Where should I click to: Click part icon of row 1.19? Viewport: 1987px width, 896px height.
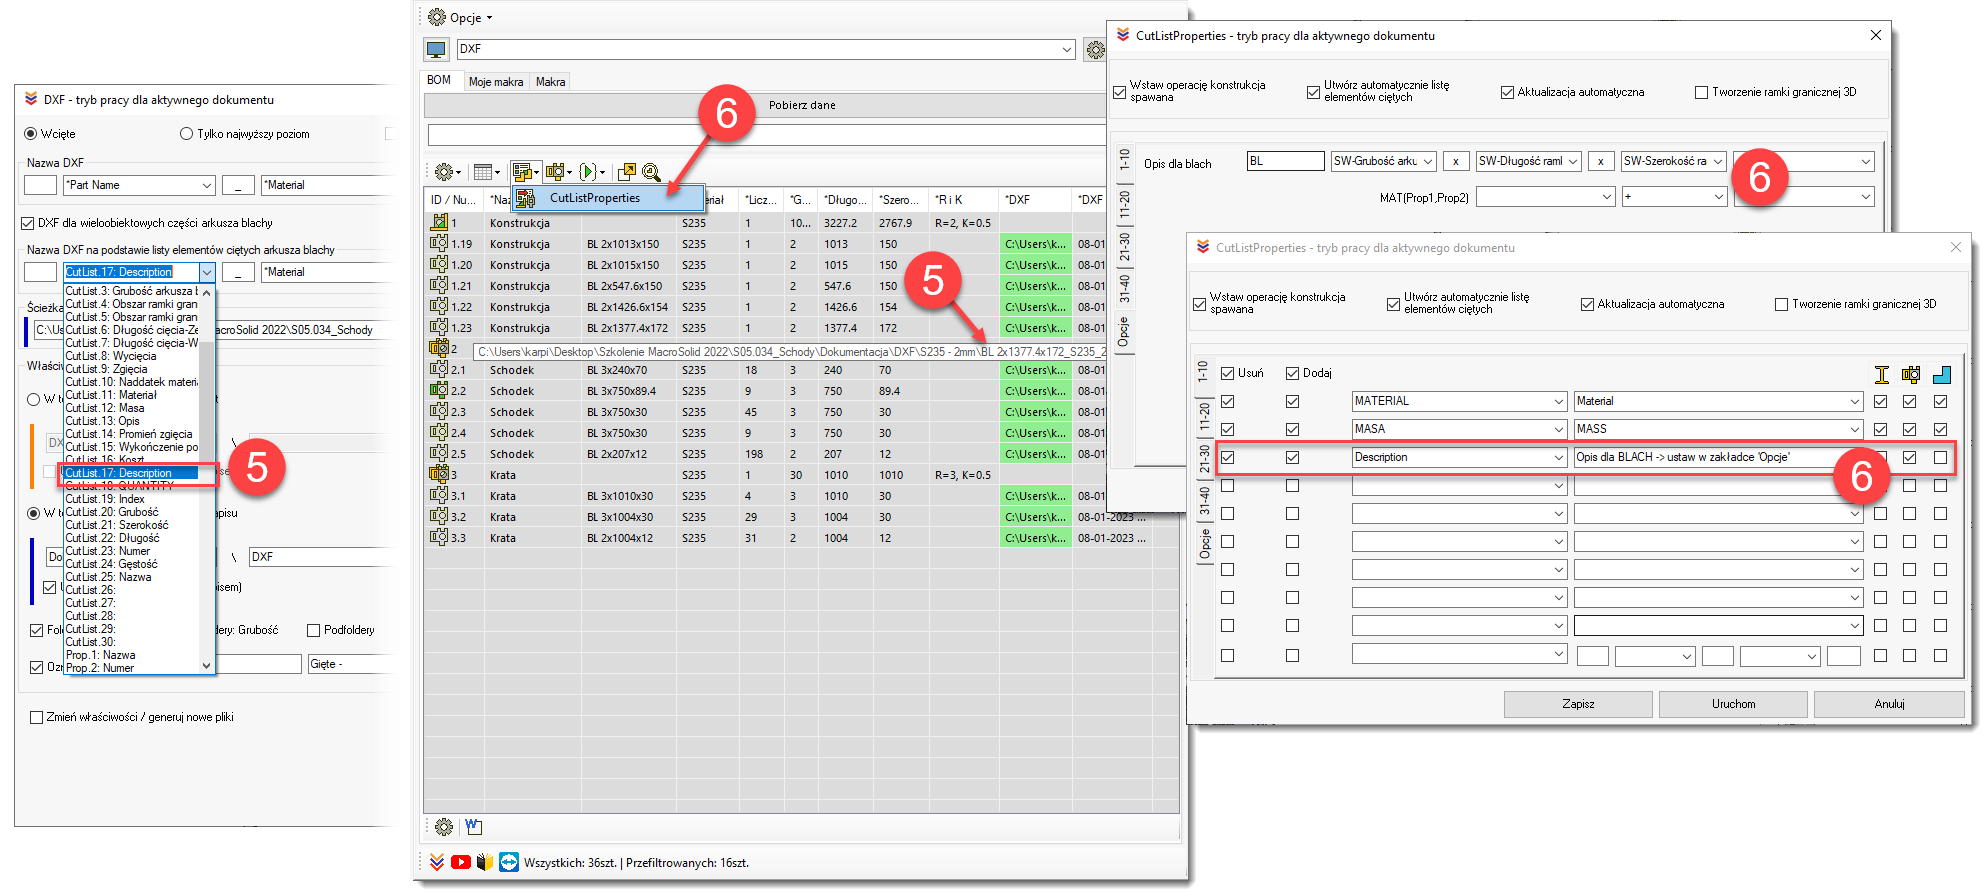click(438, 243)
